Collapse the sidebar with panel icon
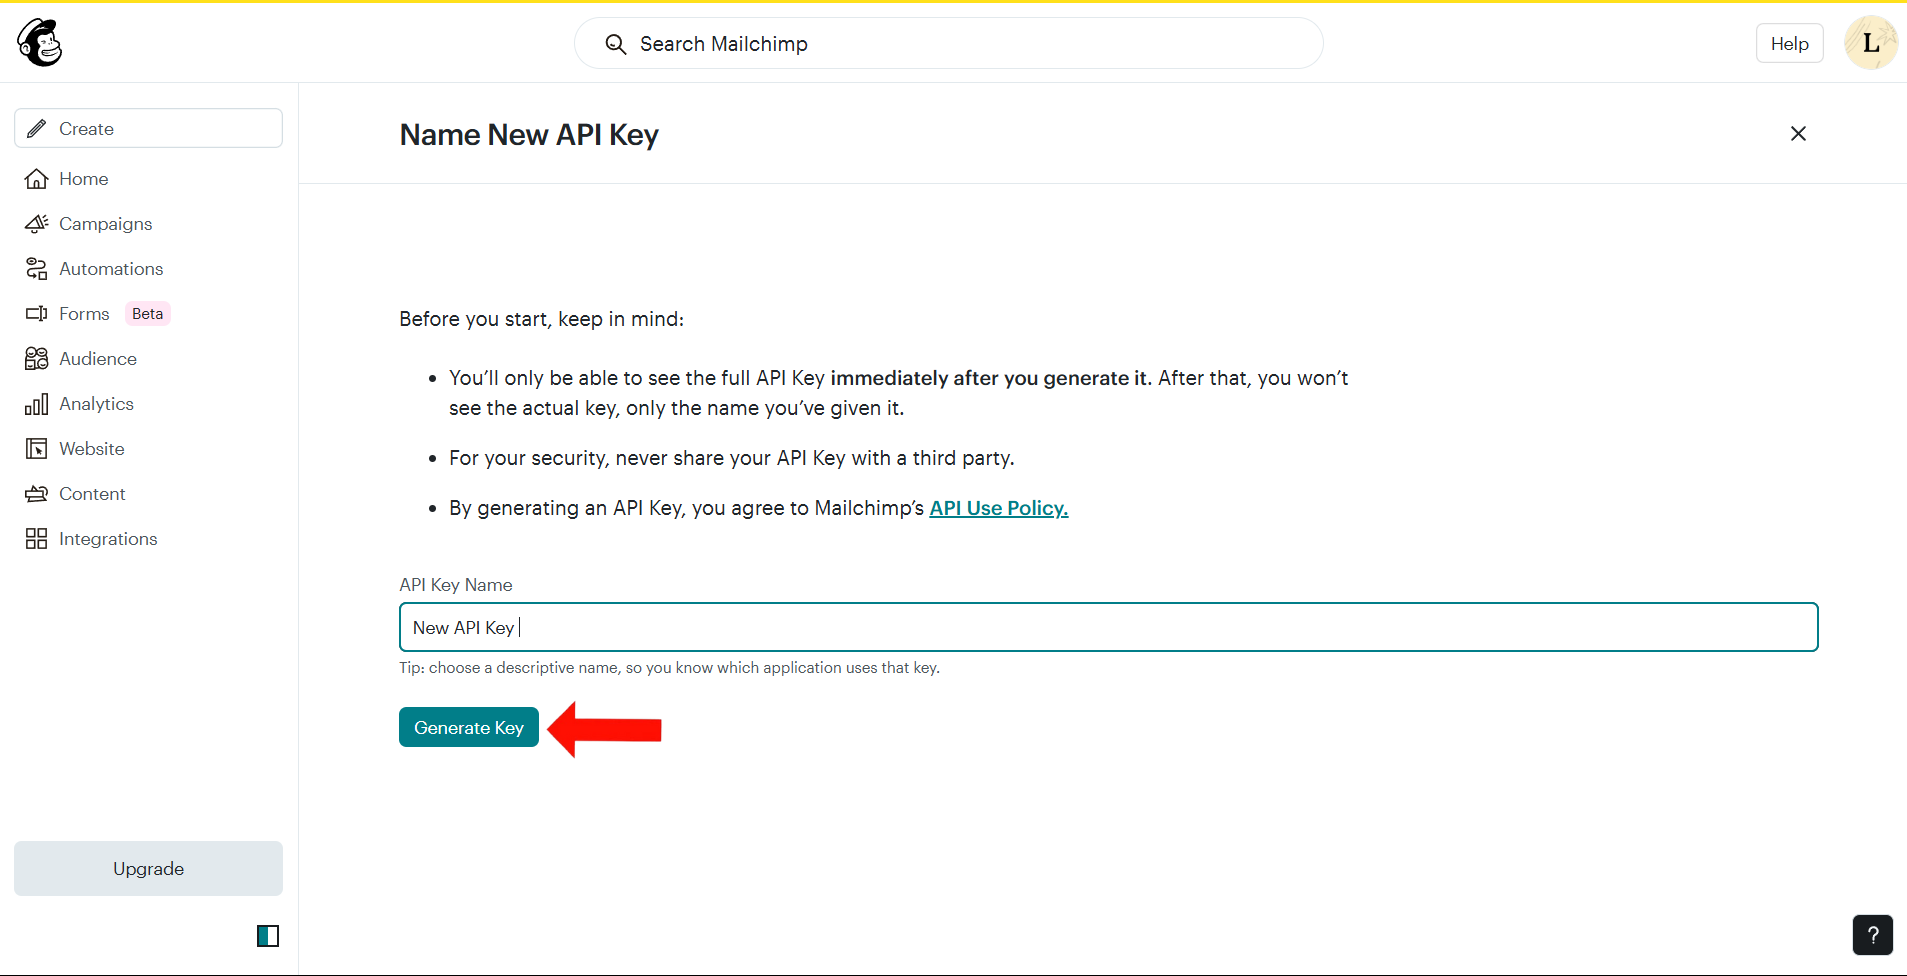The image size is (1907, 976). tap(268, 936)
